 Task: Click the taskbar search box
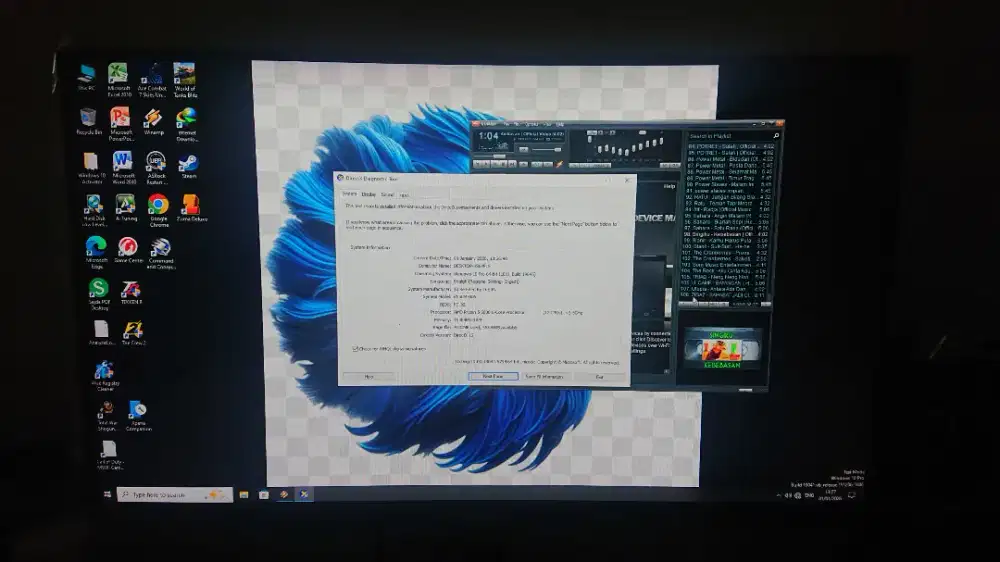(x=175, y=494)
